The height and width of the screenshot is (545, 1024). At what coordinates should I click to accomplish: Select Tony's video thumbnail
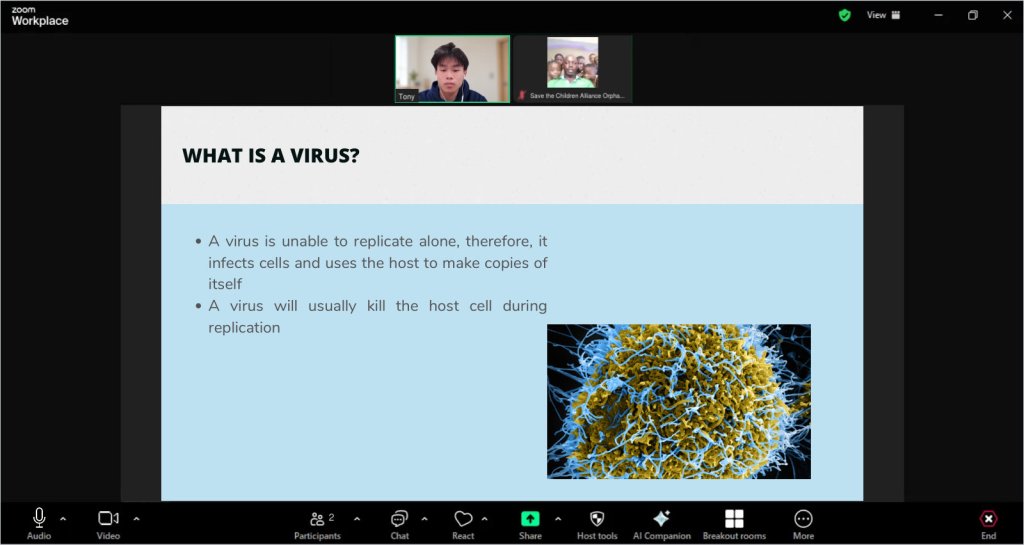click(452, 69)
